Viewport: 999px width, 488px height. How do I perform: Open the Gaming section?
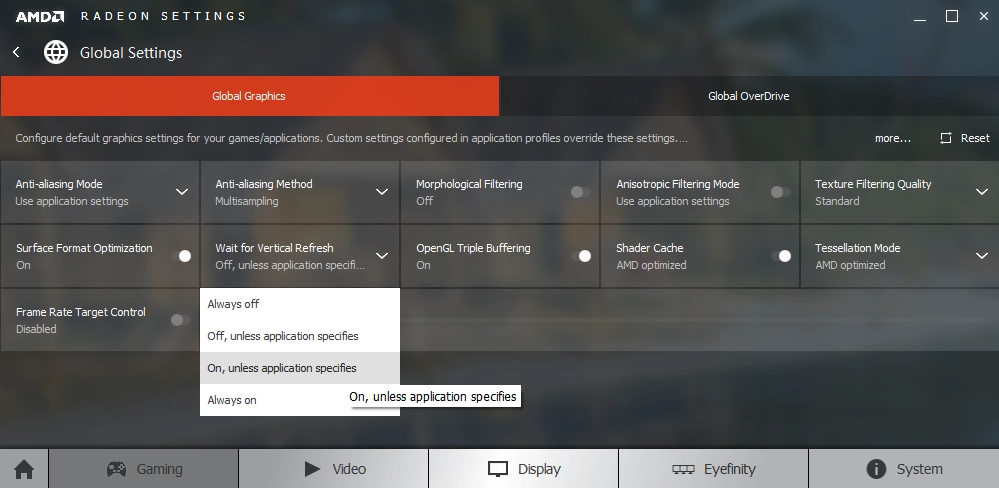144,469
